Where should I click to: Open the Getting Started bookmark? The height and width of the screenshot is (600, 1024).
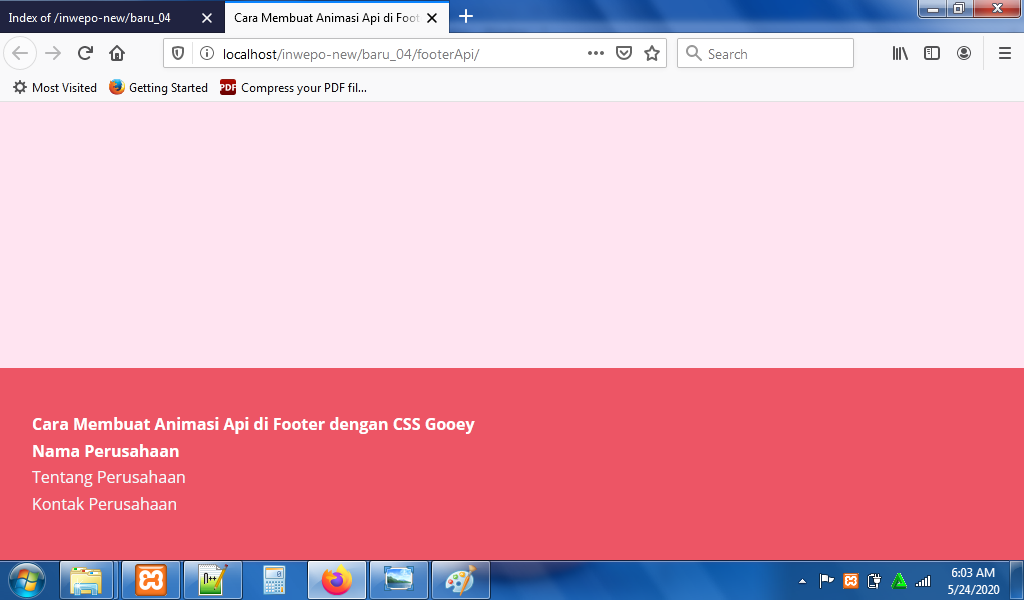pos(159,88)
